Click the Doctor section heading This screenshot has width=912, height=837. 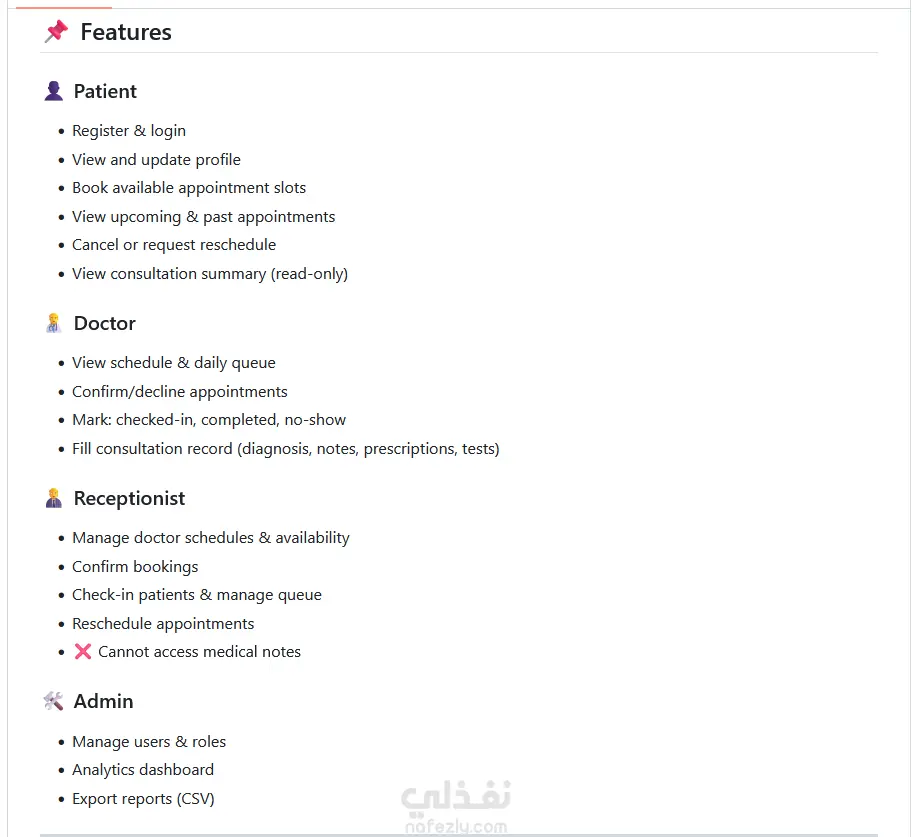[105, 323]
